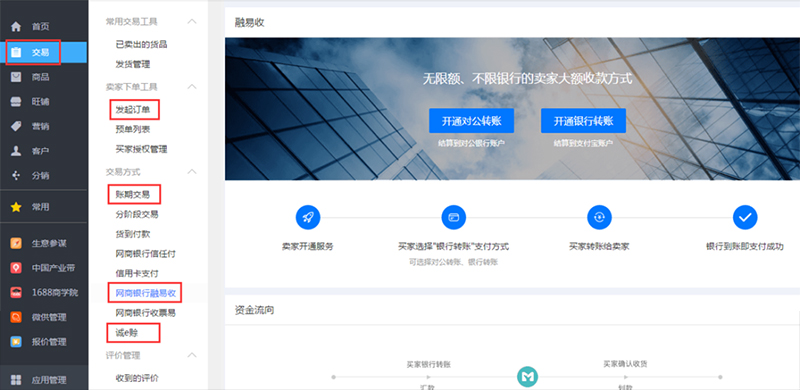Click the clipboard icon beside 交易
The height and width of the screenshot is (390, 800).
16,52
